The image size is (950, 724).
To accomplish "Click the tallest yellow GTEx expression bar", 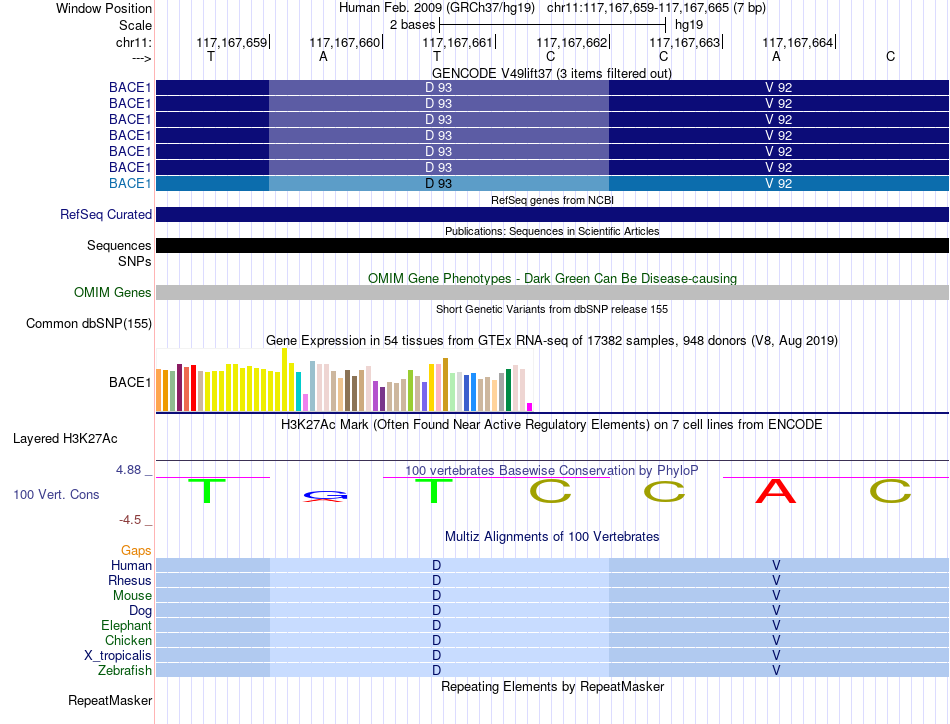I will [284, 380].
